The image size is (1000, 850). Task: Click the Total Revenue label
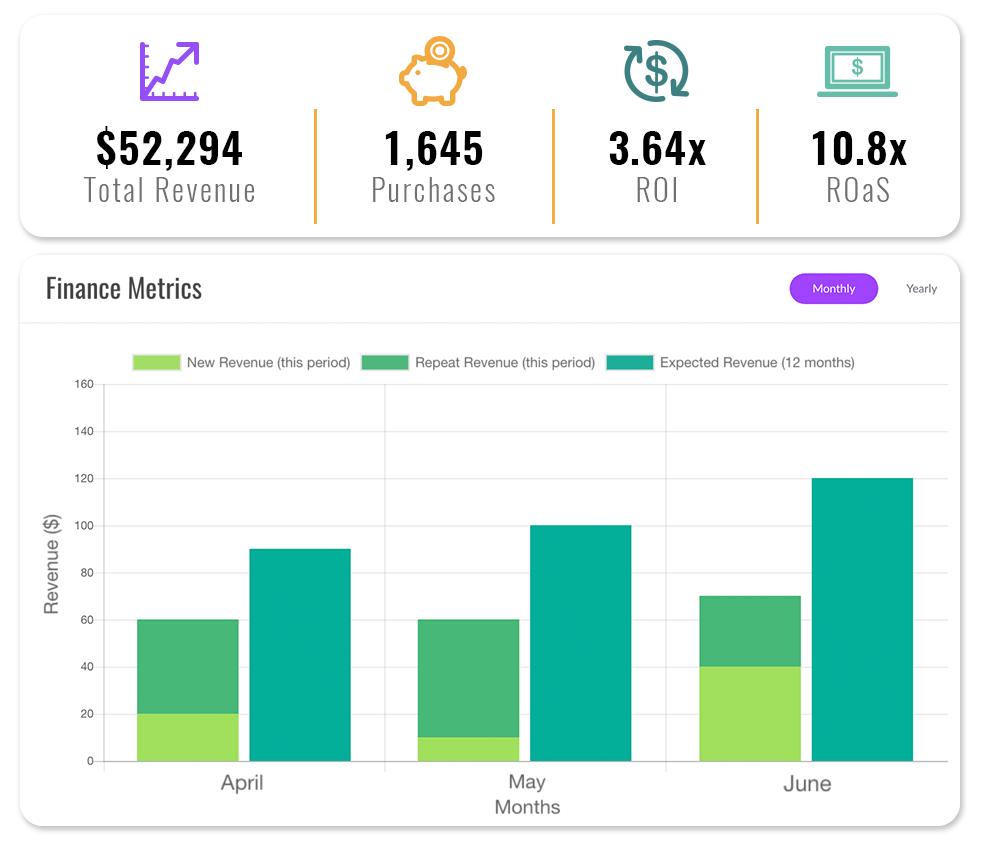coord(170,191)
